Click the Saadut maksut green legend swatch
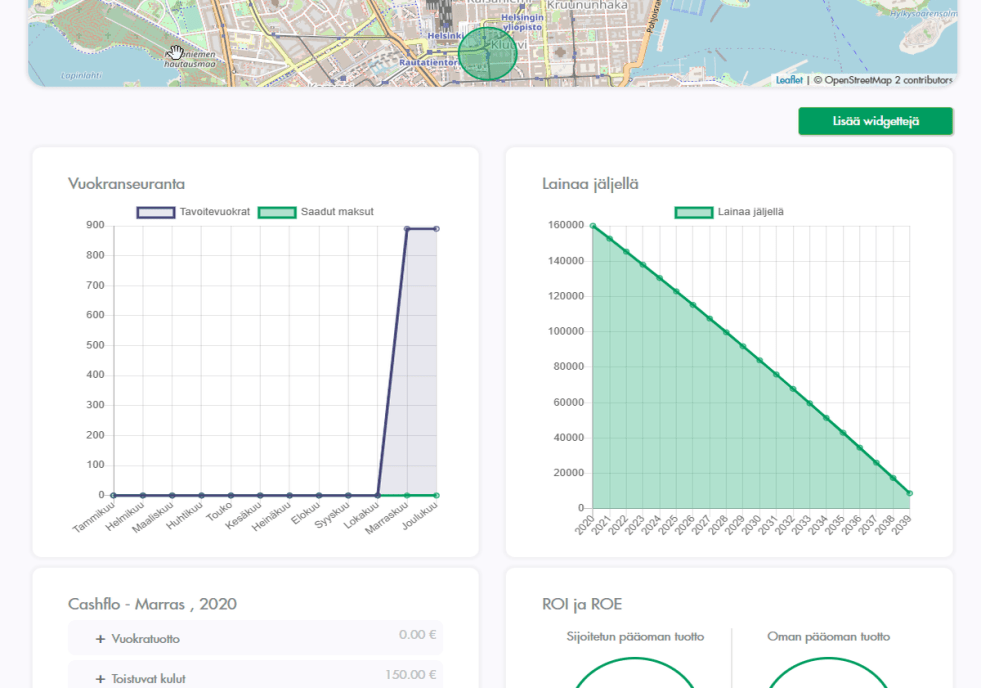The image size is (981, 688). tap(277, 212)
